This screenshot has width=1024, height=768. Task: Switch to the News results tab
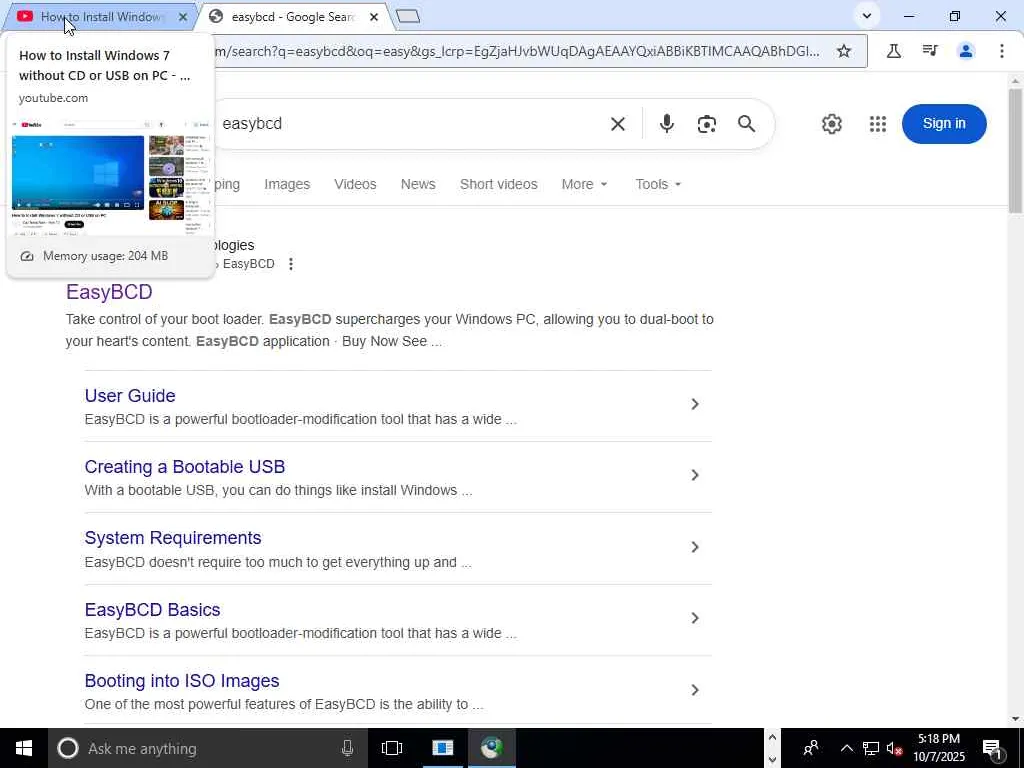(x=418, y=184)
